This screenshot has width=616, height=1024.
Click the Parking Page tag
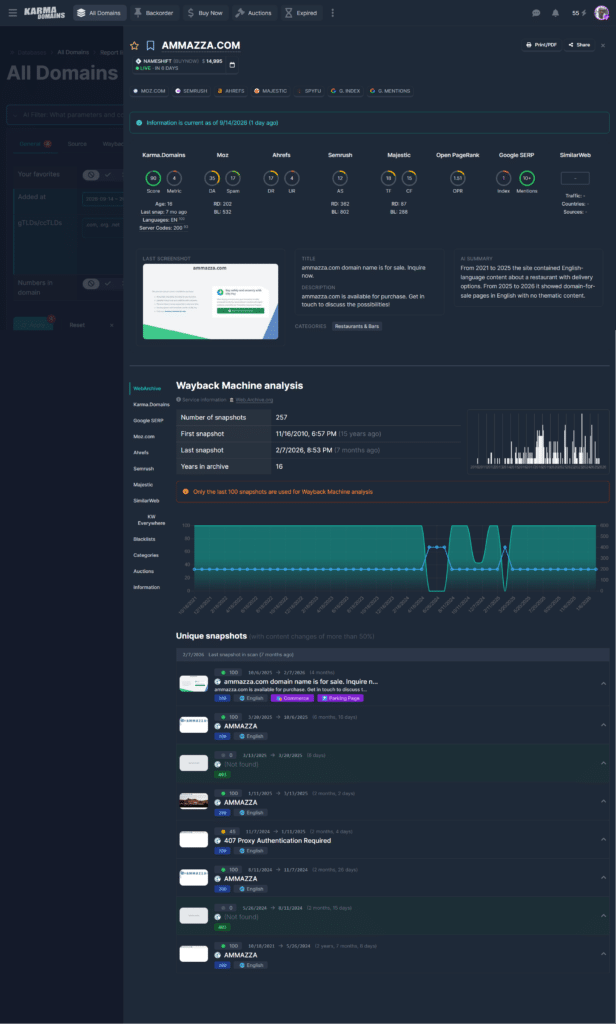(340, 698)
